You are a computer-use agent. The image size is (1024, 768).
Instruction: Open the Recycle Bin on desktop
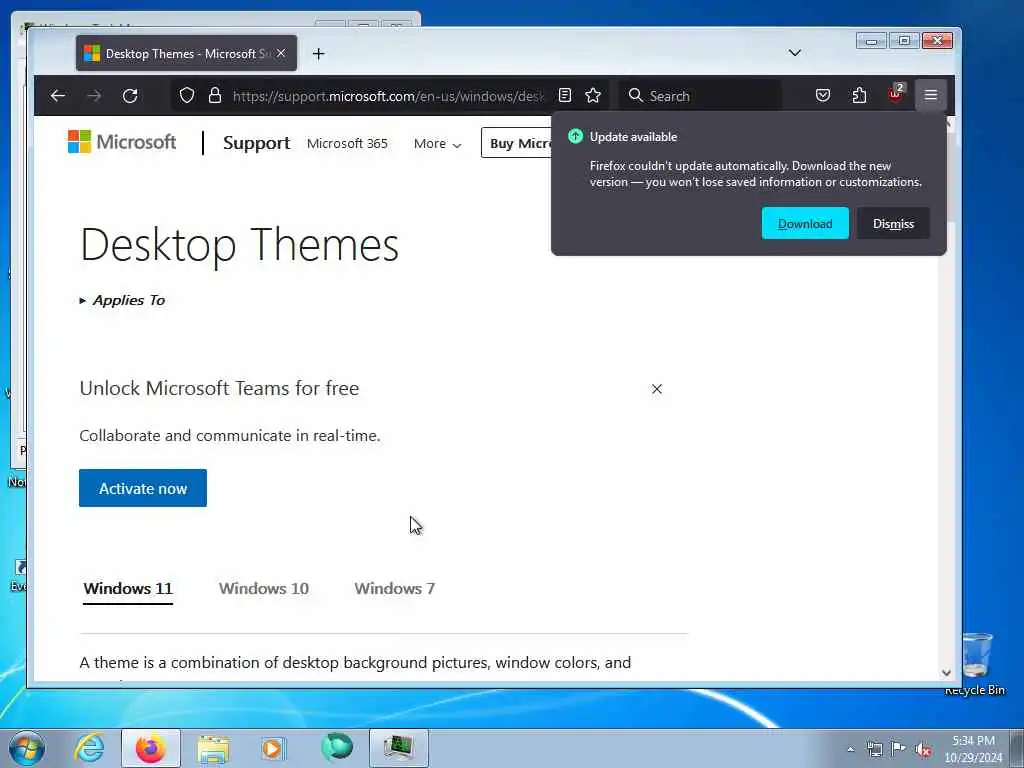pyautogui.click(x=976, y=663)
